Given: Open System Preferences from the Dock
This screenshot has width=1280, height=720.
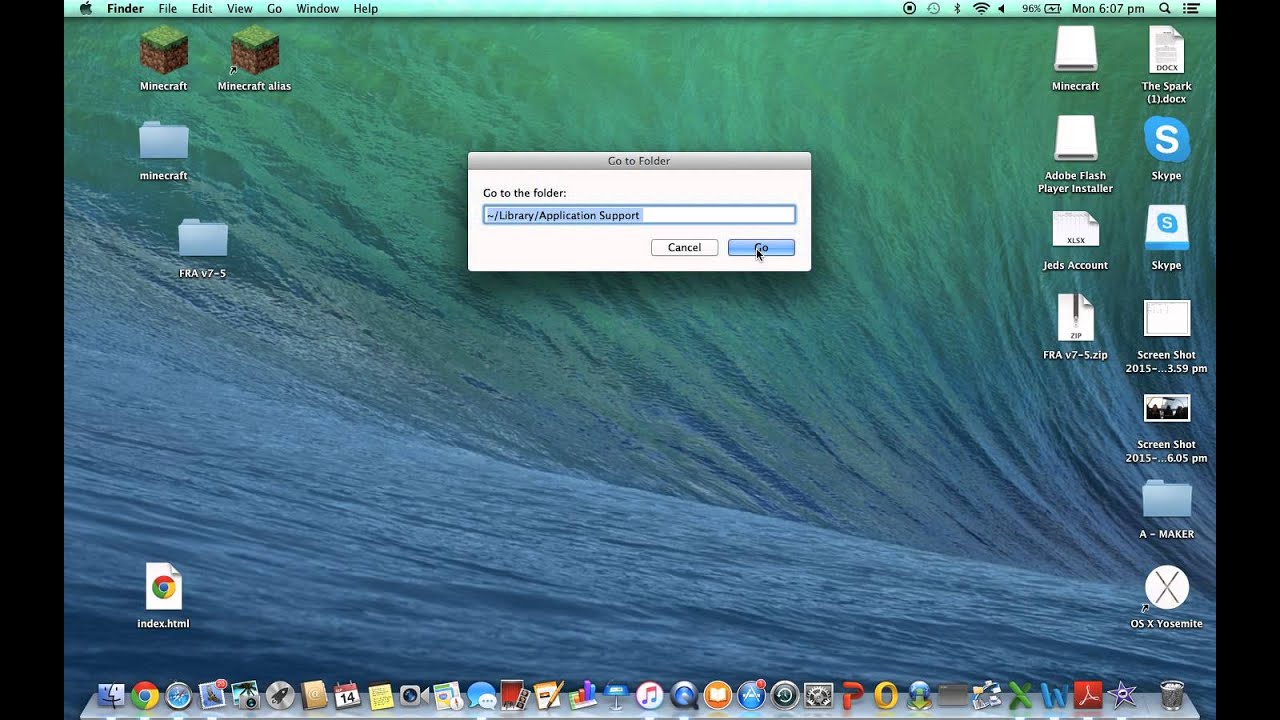Looking at the screenshot, I should coord(819,695).
